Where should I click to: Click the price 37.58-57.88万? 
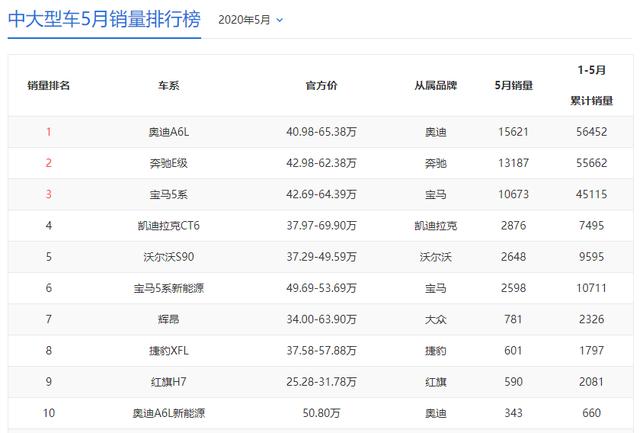pyautogui.click(x=321, y=351)
